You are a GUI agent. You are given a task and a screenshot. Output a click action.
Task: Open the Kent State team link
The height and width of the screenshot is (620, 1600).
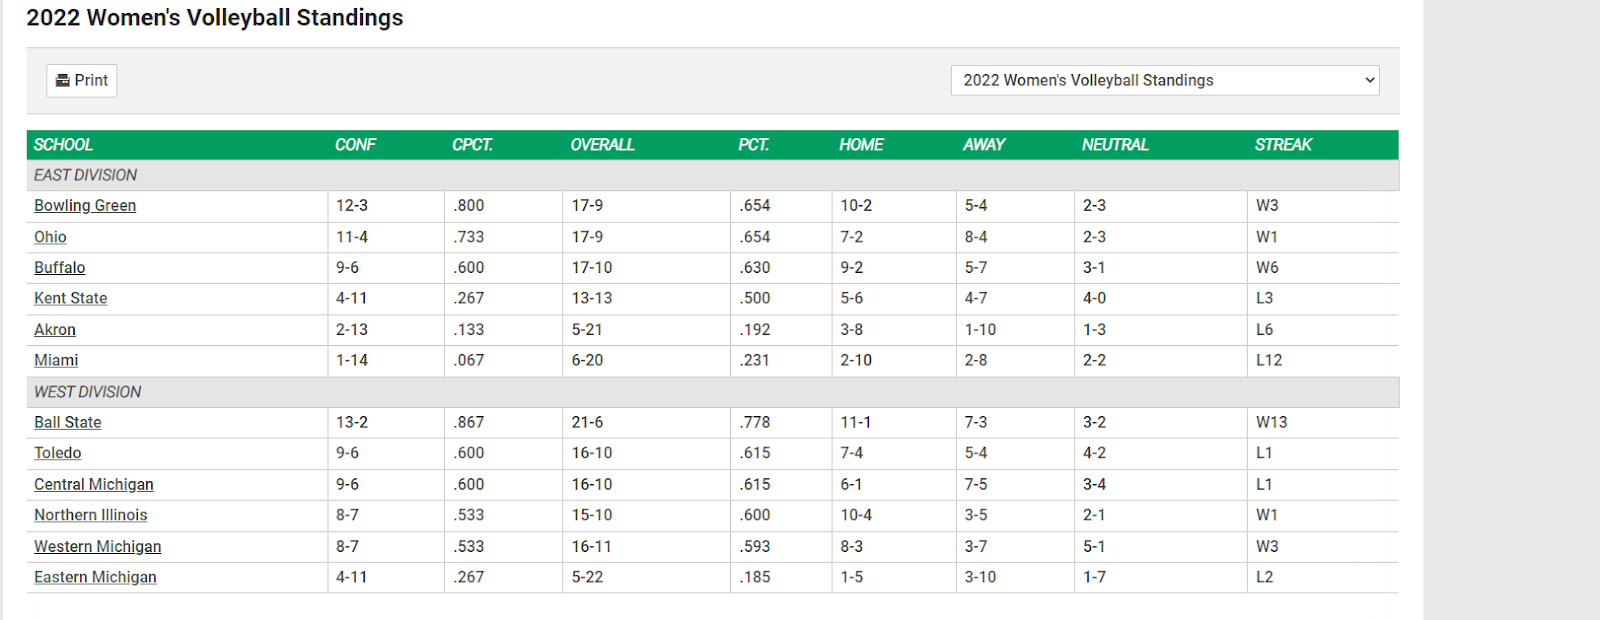[x=71, y=298]
